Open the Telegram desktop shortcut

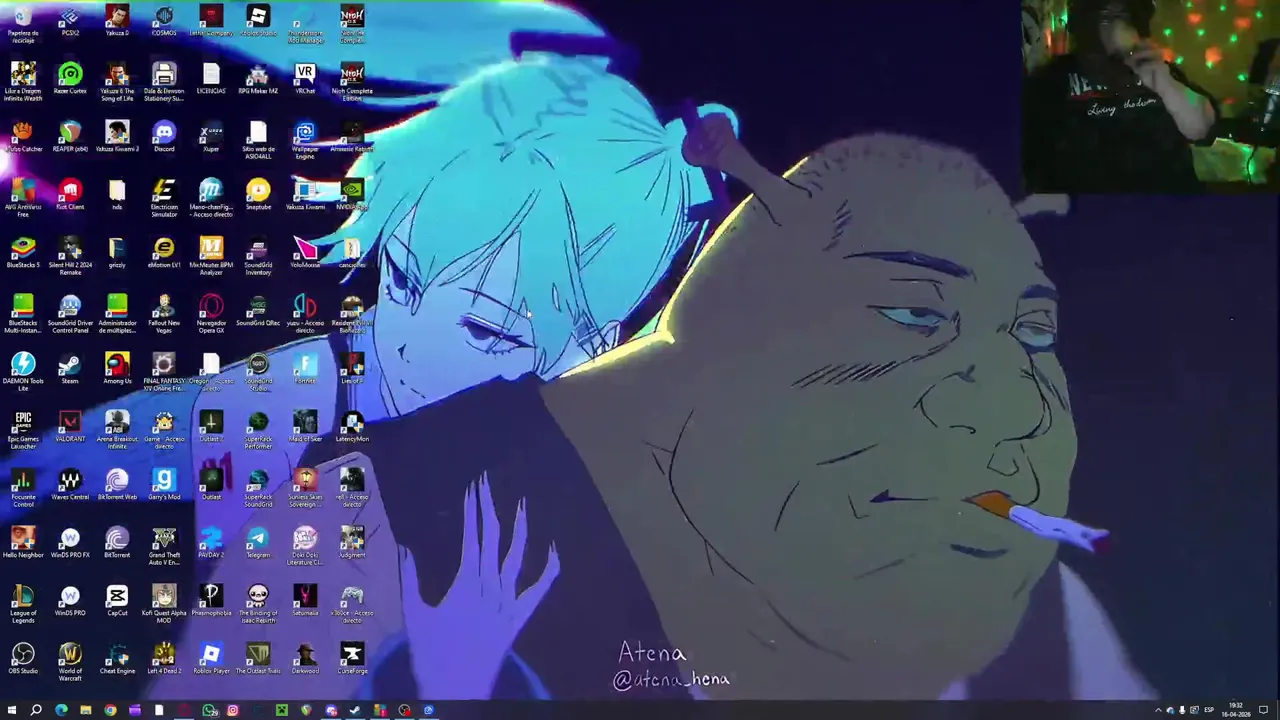pyautogui.click(x=258, y=544)
